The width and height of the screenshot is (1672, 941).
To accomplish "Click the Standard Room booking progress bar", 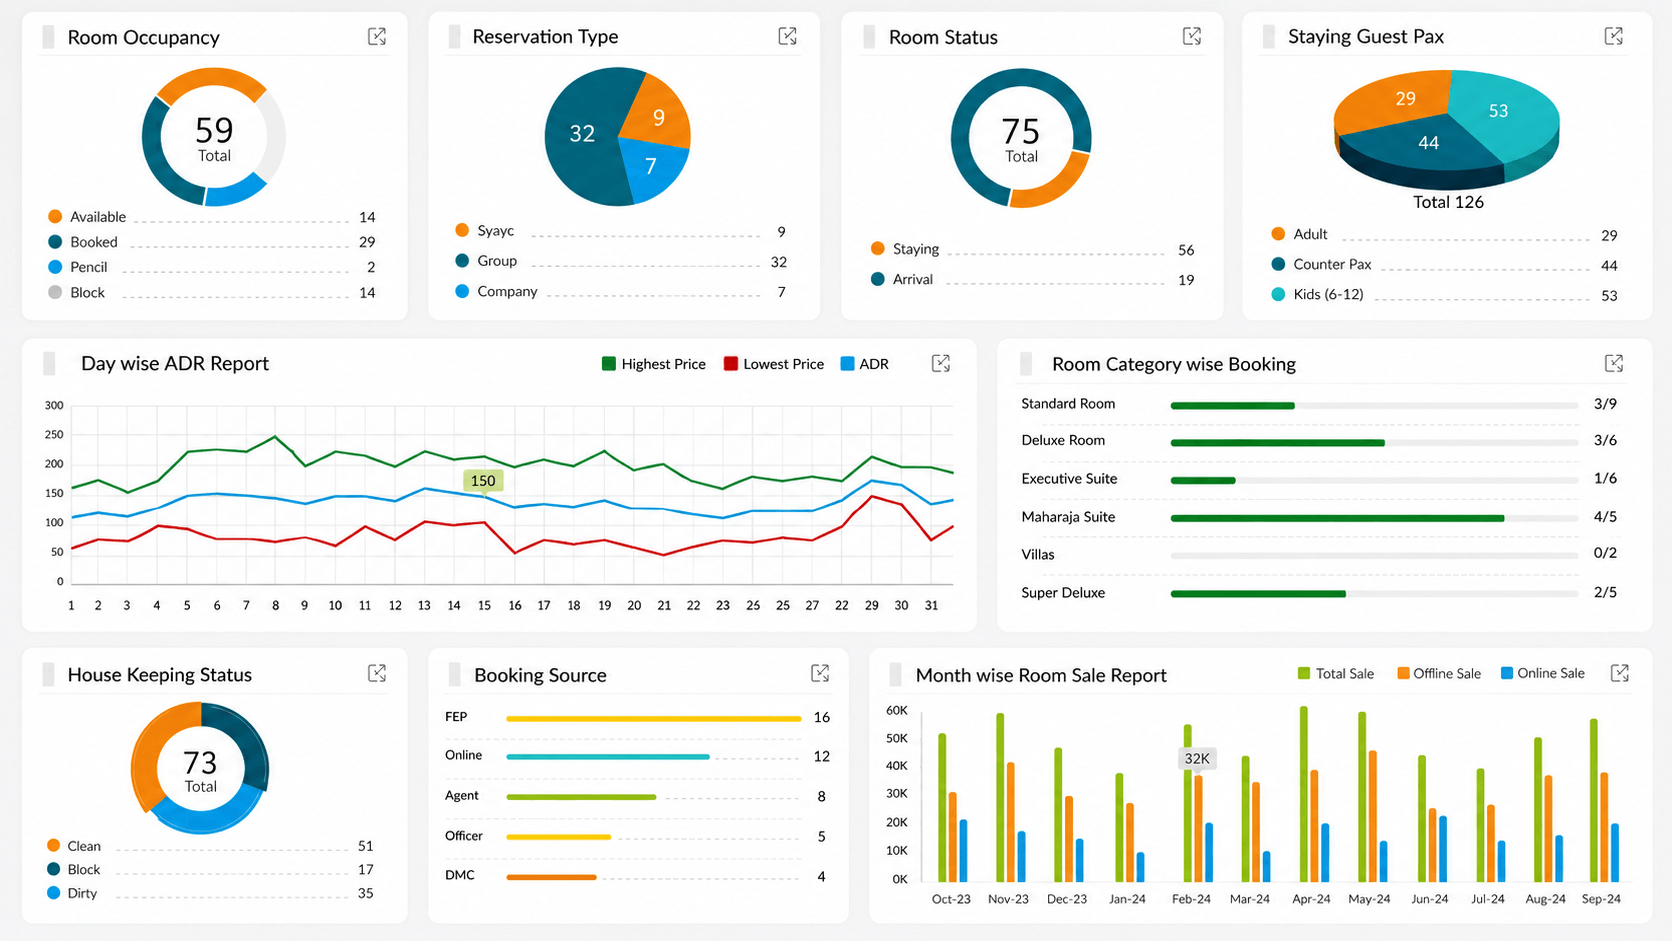I will click(1374, 405).
